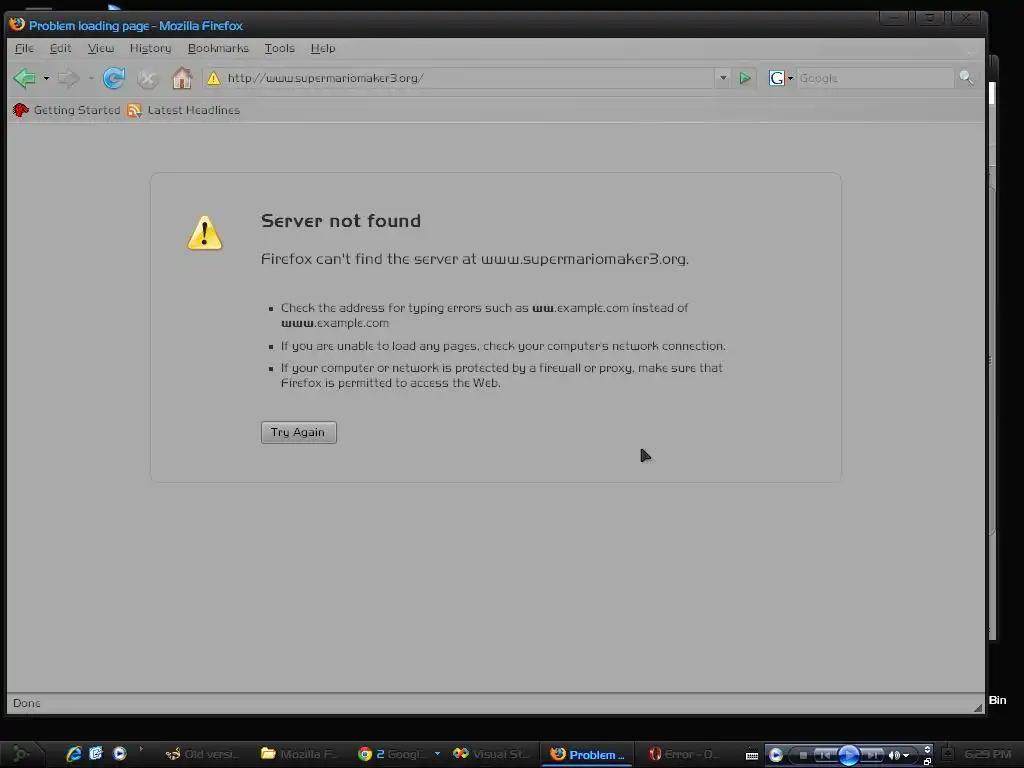Image resolution: width=1024 pixels, height=768 pixels.
Task: Click the Done status bar text
Action: (27, 703)
